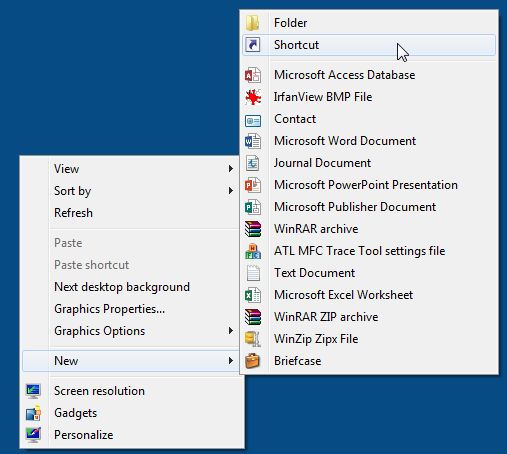The image size is (507, 454).
Task: Expand the Graphics Options submenu arrow
Action: tap(231, 331)
